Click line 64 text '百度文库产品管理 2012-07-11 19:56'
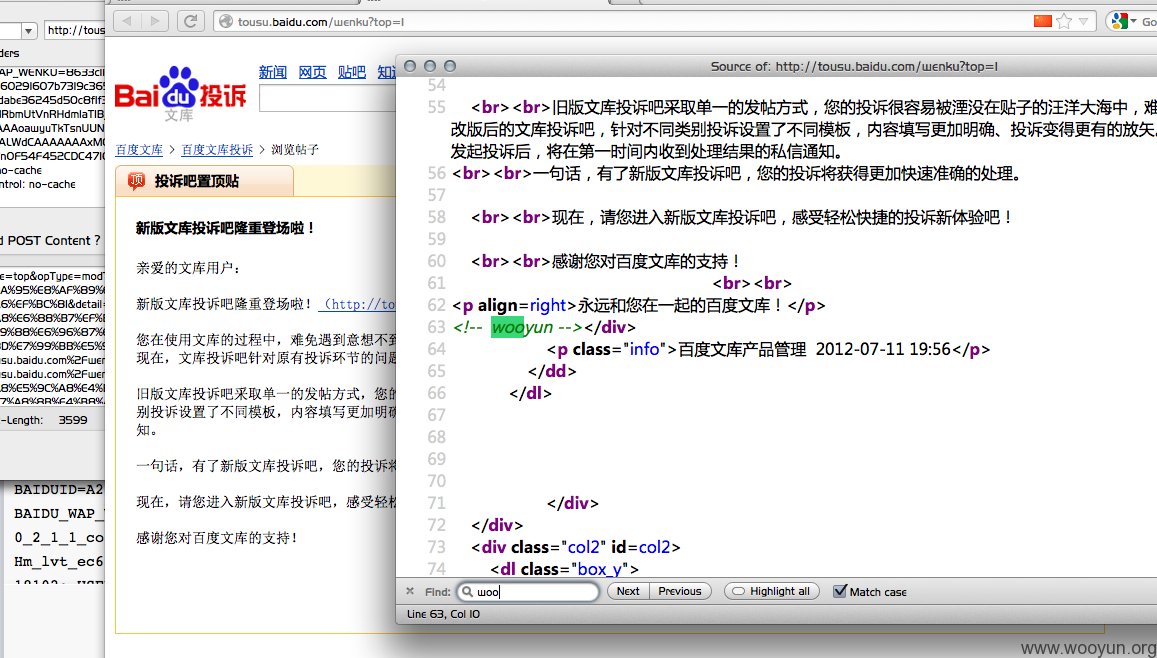The width and height of the screenshot is (1157, 658). [814, 349]
